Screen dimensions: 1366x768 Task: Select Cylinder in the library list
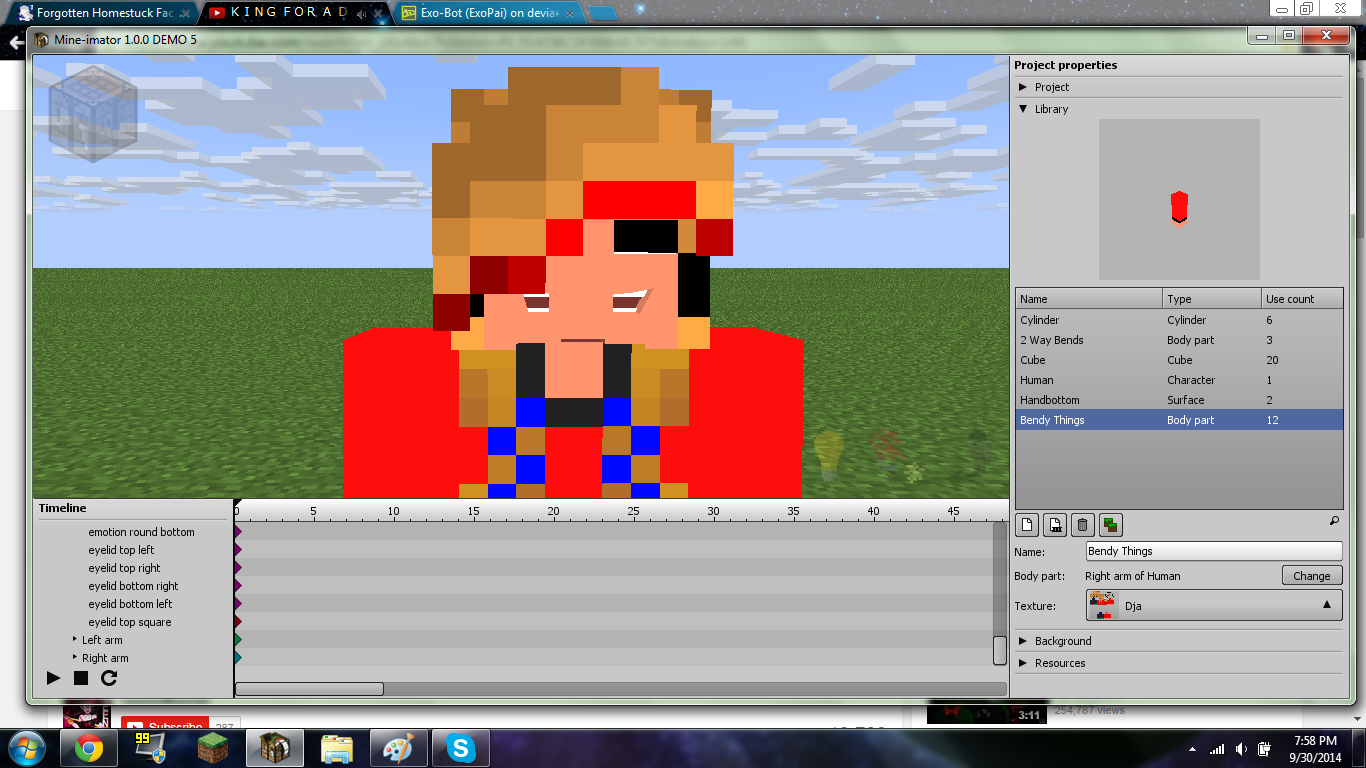tap(1179, 320)
